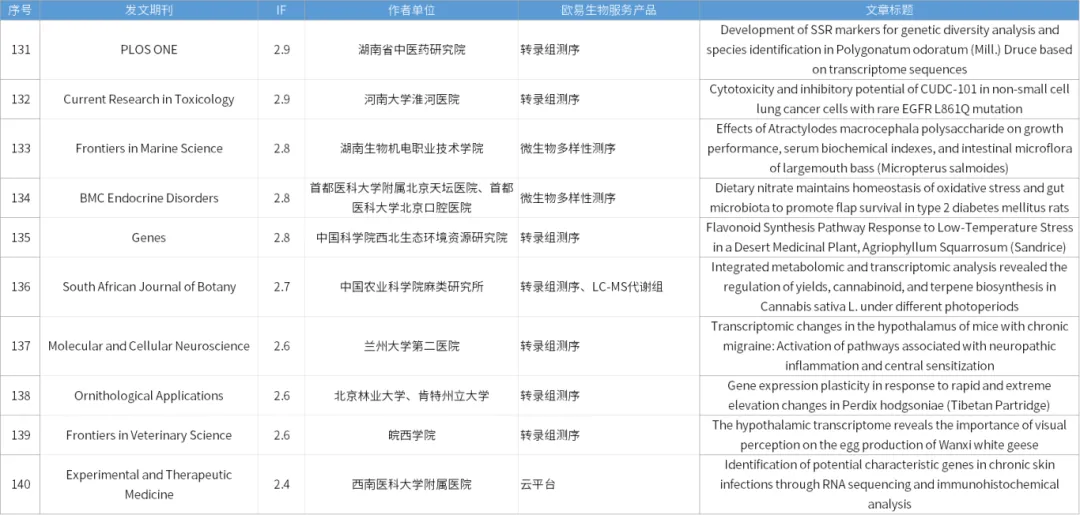This screenshot has height=515, width=1080.
Task: Select the BMC Endocrine Disorders cell
Action: tap(149, 198)
